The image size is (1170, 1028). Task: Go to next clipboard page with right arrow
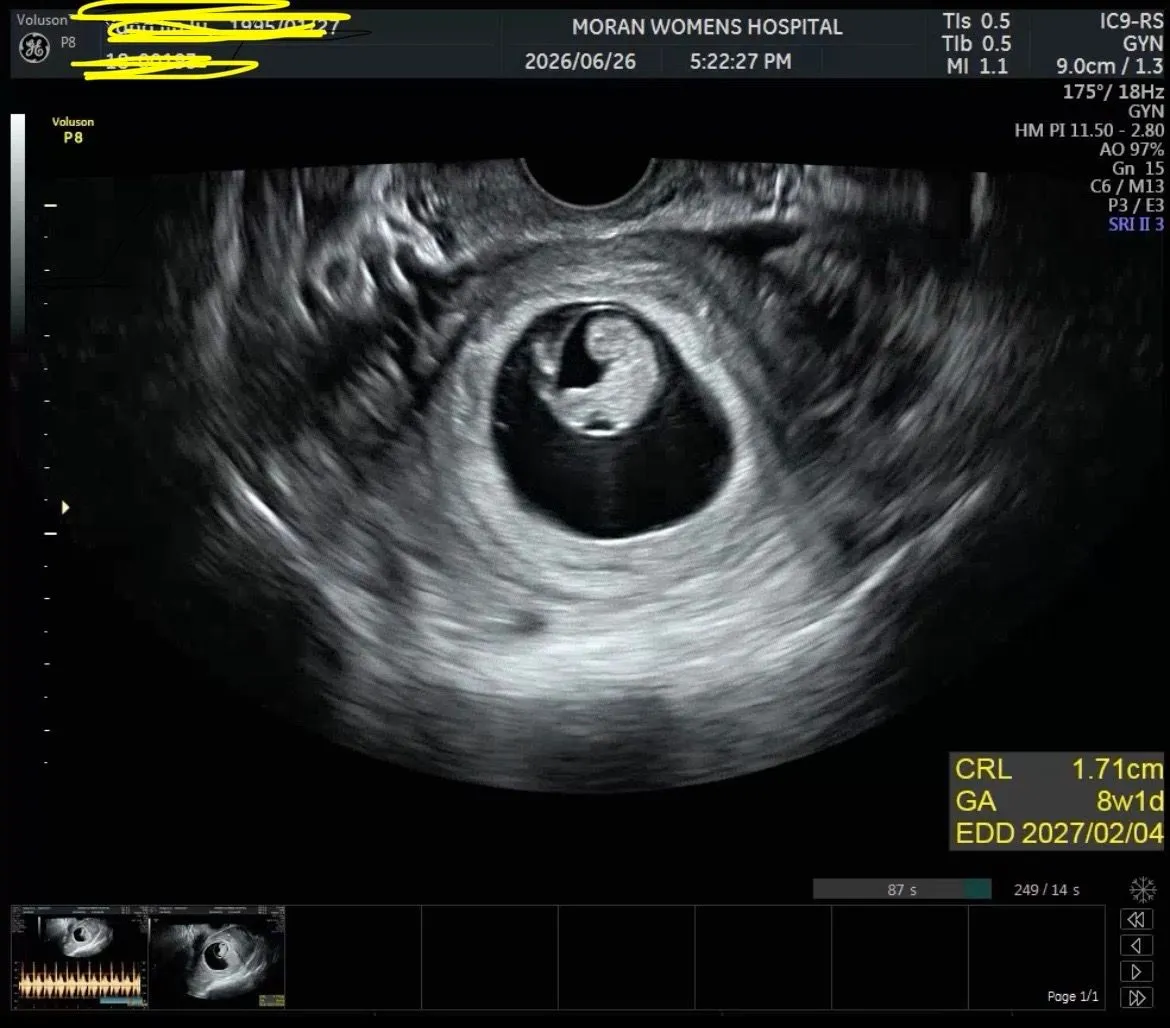1136,972
